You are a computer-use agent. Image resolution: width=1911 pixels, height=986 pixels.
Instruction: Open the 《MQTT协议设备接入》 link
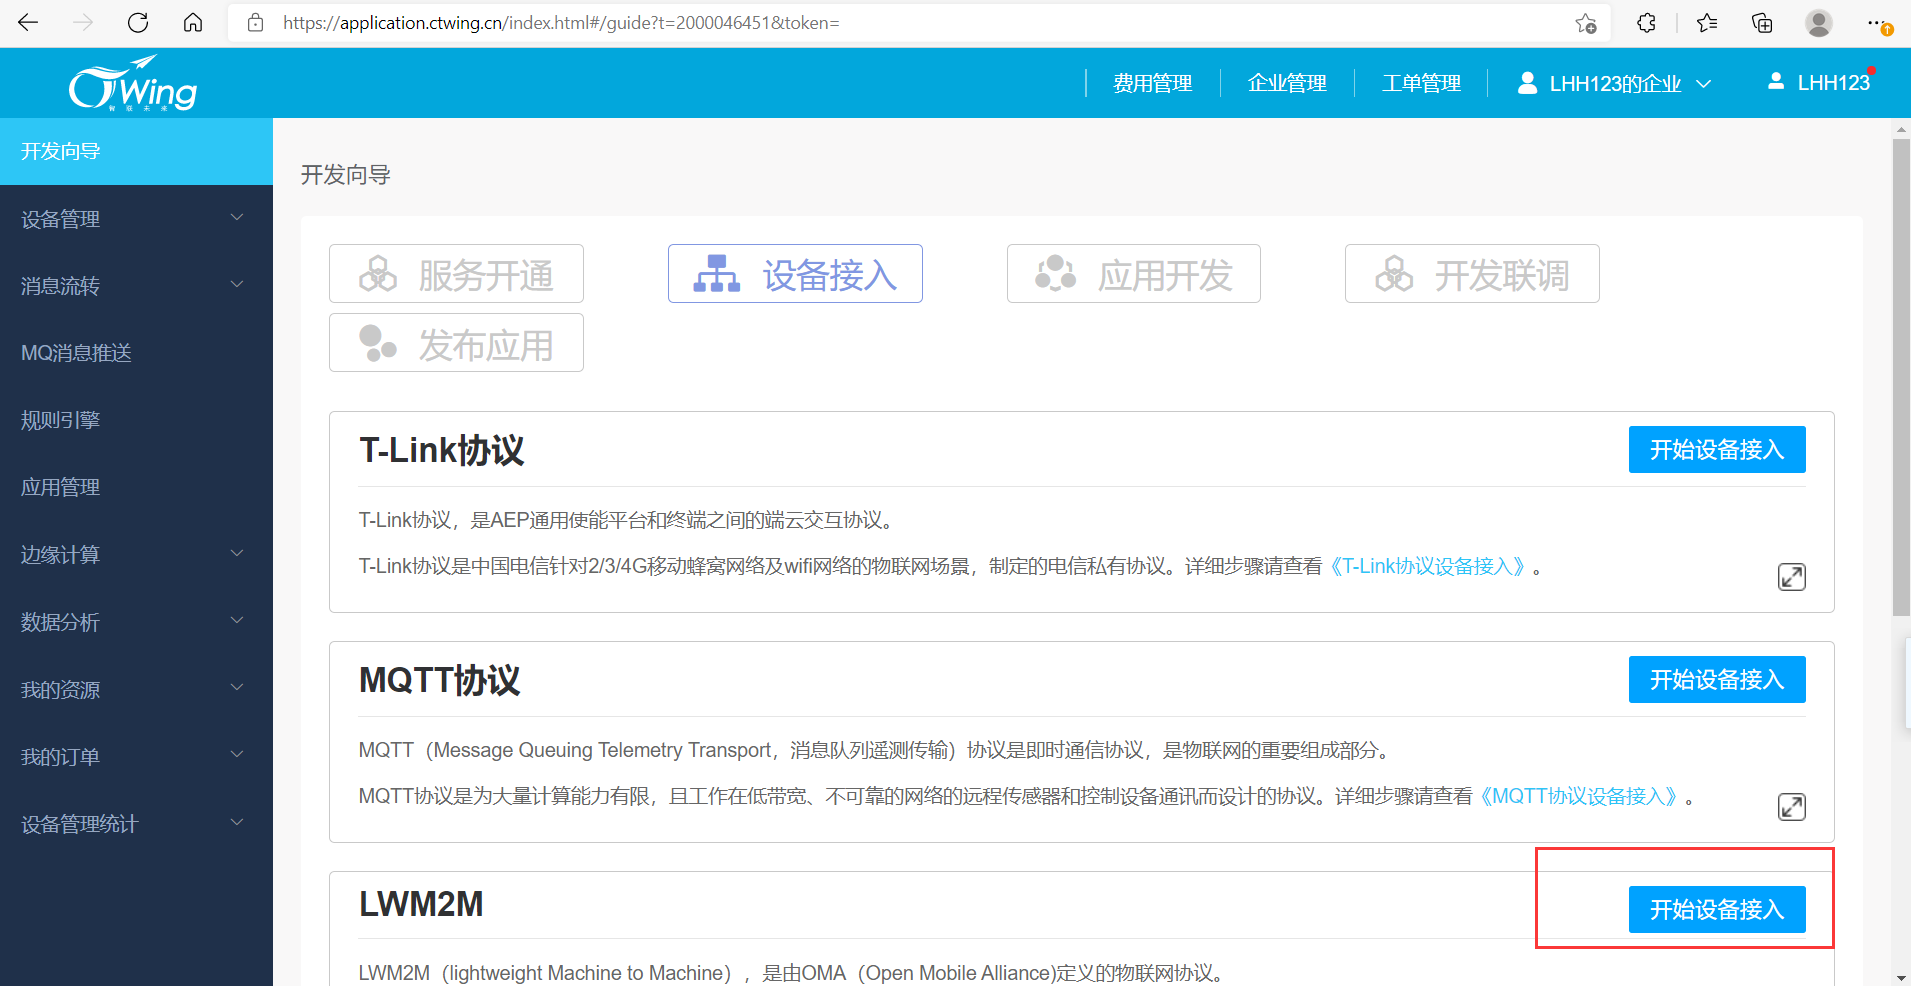1578,796
